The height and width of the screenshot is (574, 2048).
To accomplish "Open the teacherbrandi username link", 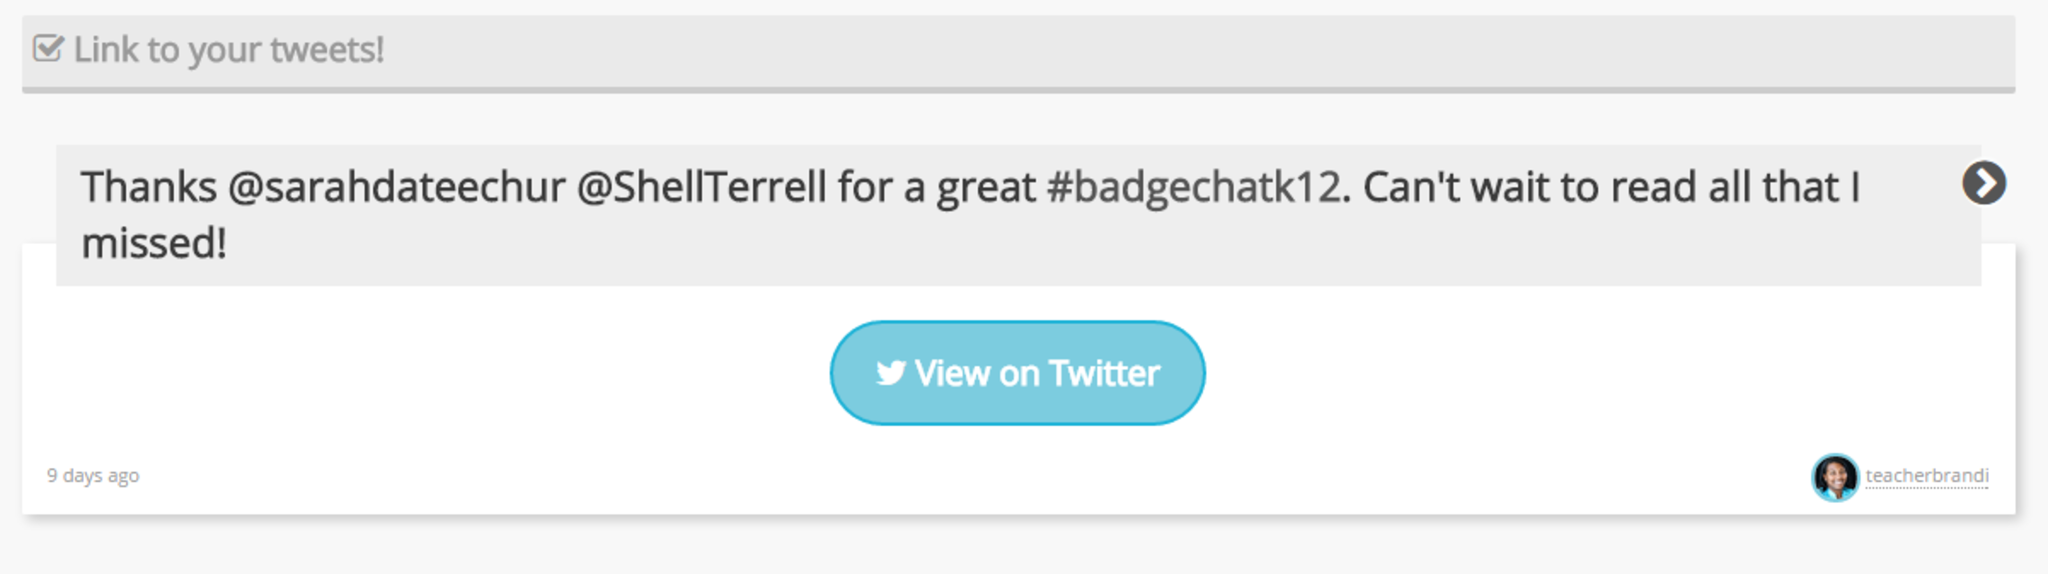I will (1926, 476).
